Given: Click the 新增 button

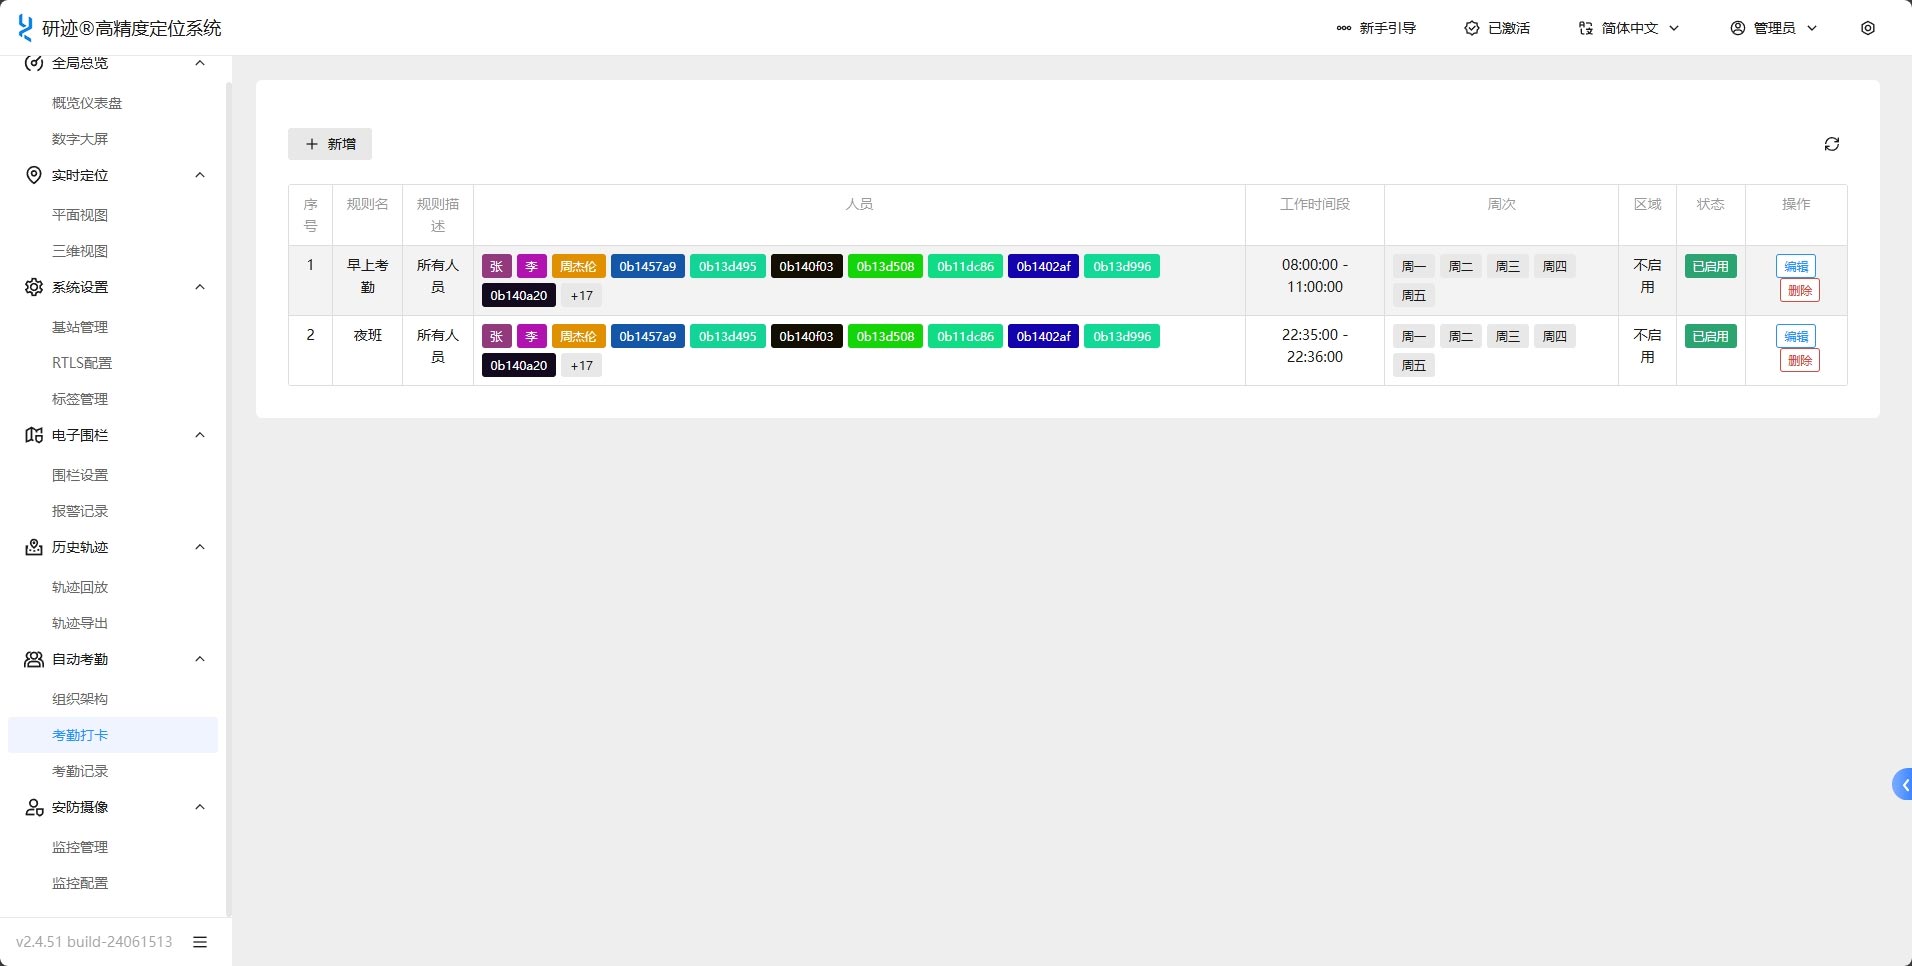Looking at the screenshot, I should [x=330, y=144].
